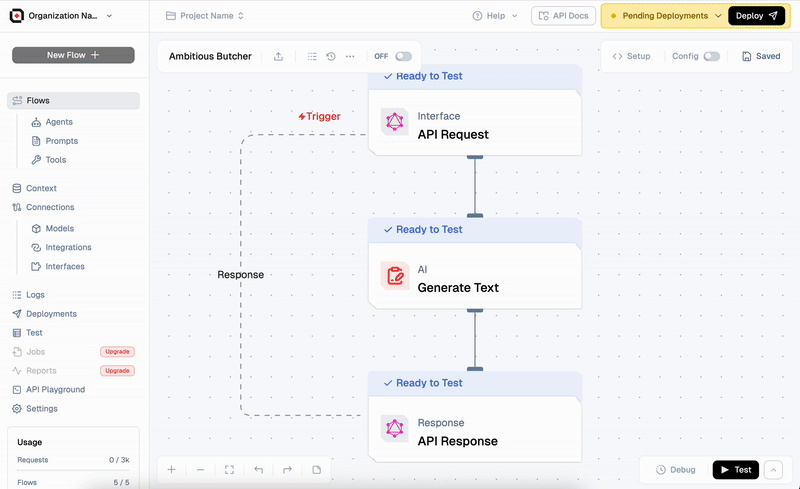Image resolution: width=800 pixels, height=489 pixels.
Task: Open the version history clock icon
Action: 331,57
